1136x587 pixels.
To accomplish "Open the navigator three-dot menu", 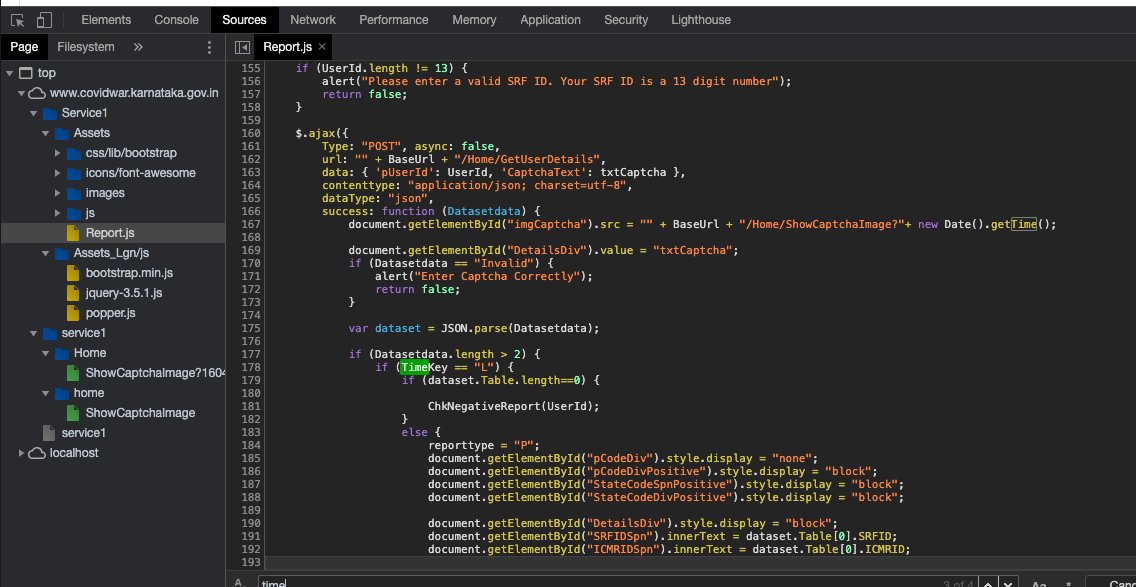I will (x=209, y=47).
